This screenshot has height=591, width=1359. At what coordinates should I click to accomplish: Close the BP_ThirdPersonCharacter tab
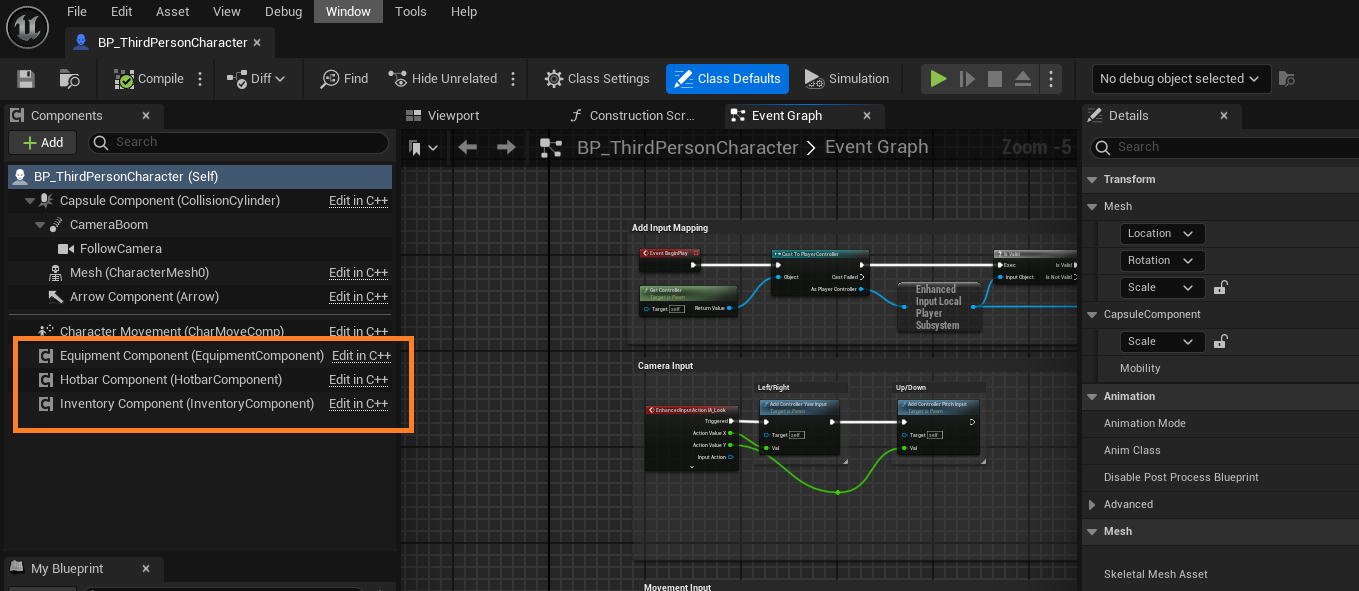[257, 43]
